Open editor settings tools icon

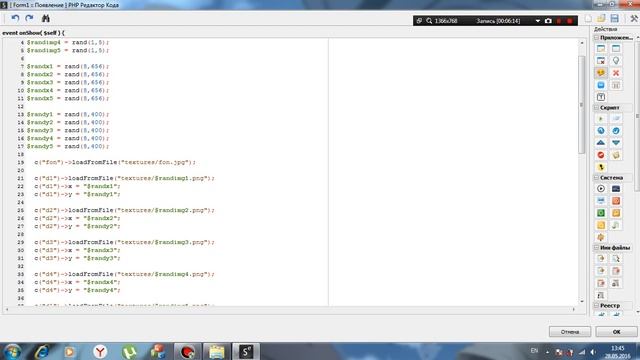[634, 19]
